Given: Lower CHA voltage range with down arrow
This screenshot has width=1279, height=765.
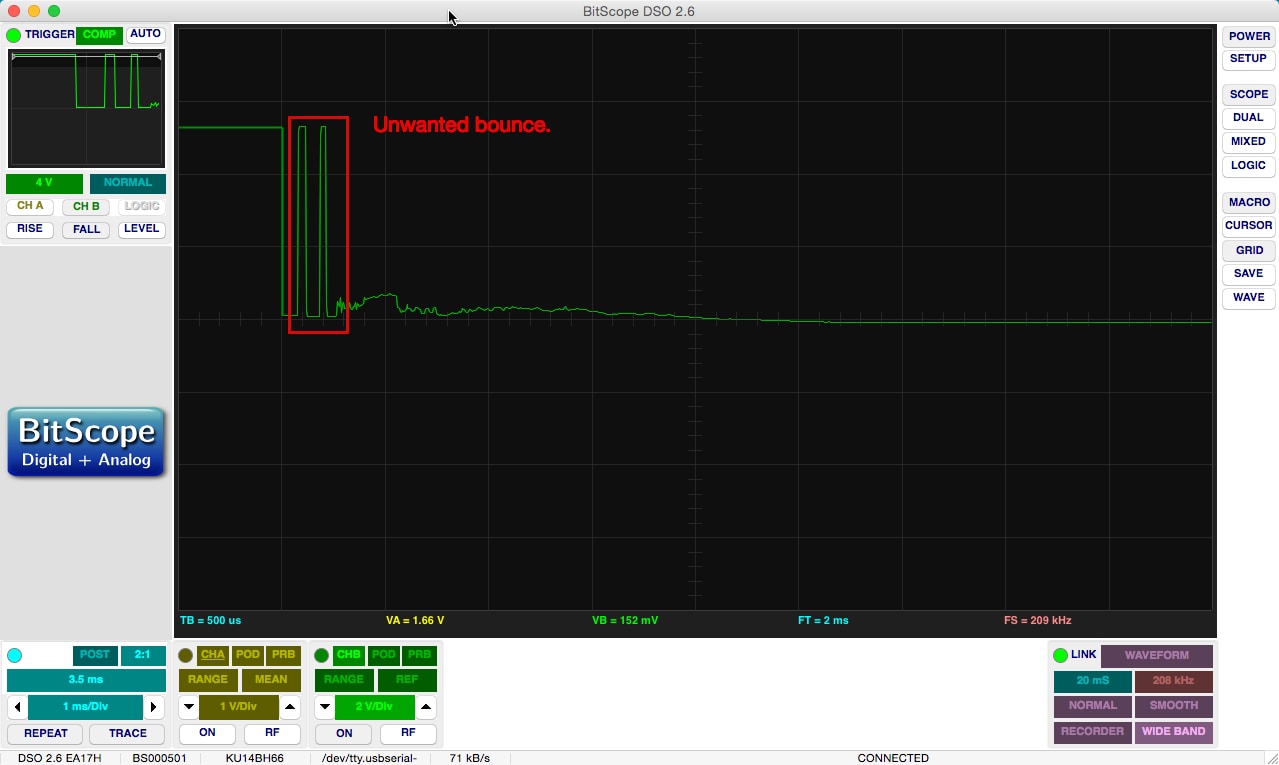Looking at the screenshot, I should pos(188,707).
